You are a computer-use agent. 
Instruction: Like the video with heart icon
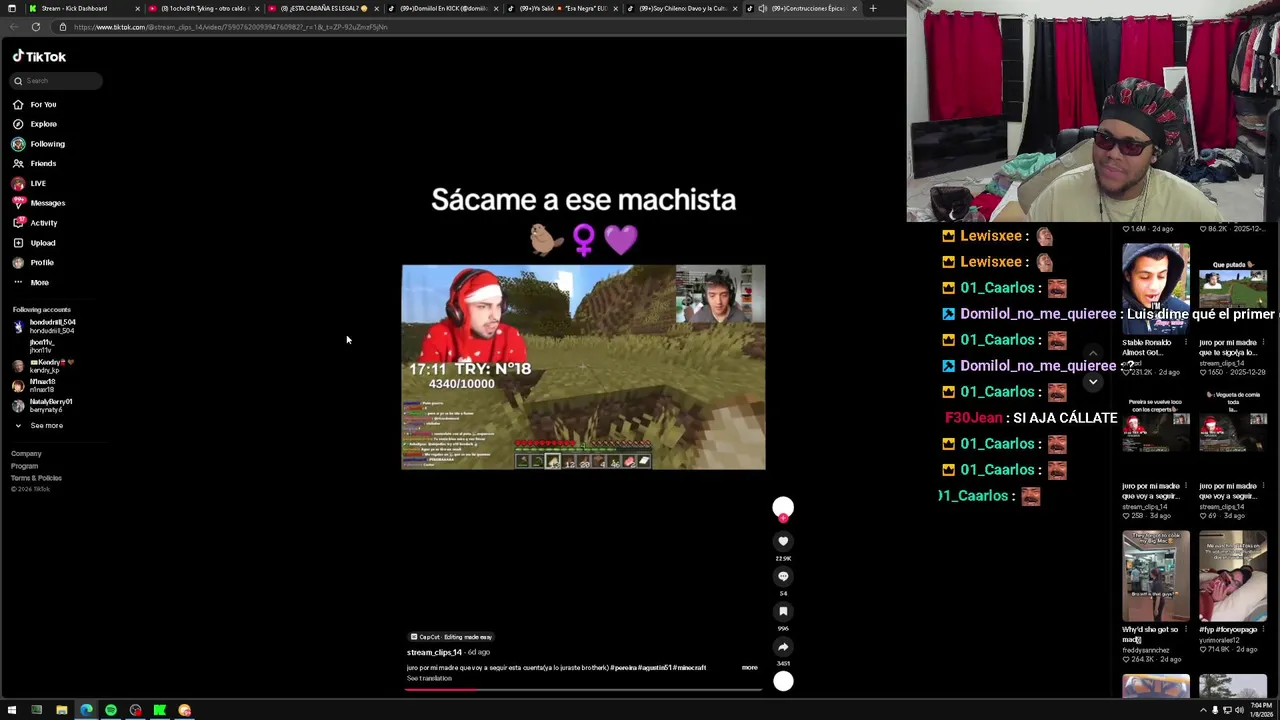pos(783,541)
